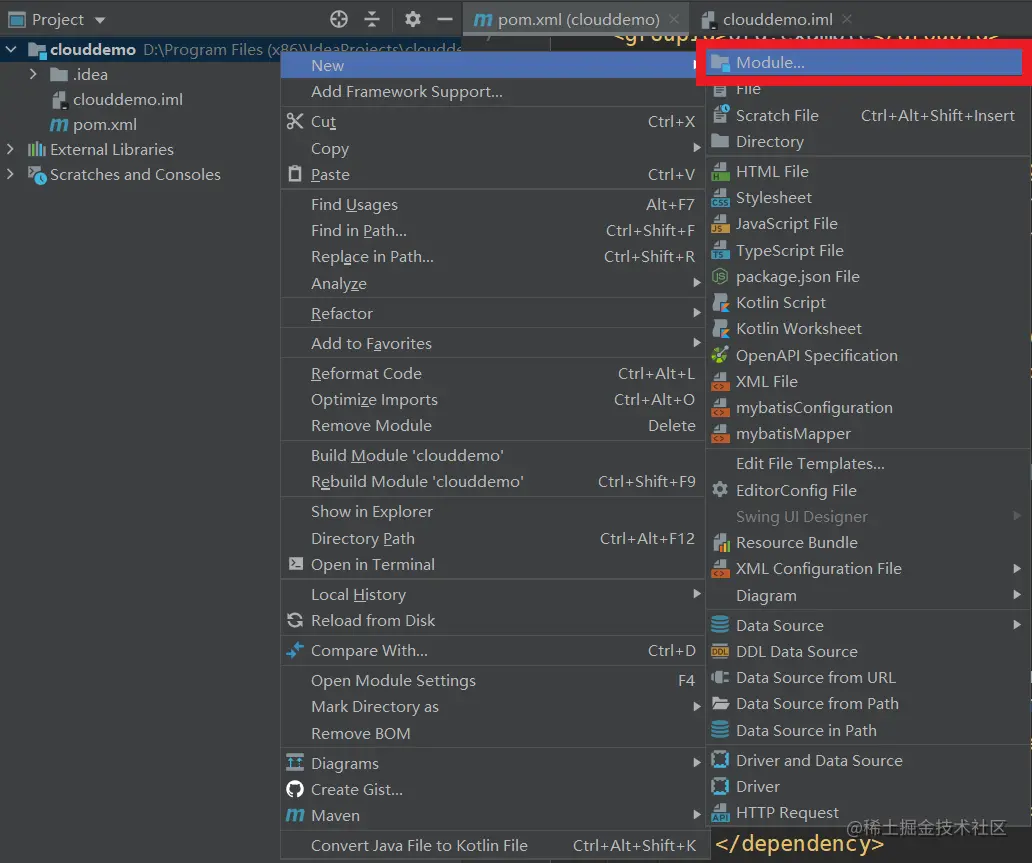Expand the Refactor submenu
Viewport: 1032px width, 863px height.
pyautogui.click(x=490, y=313)
